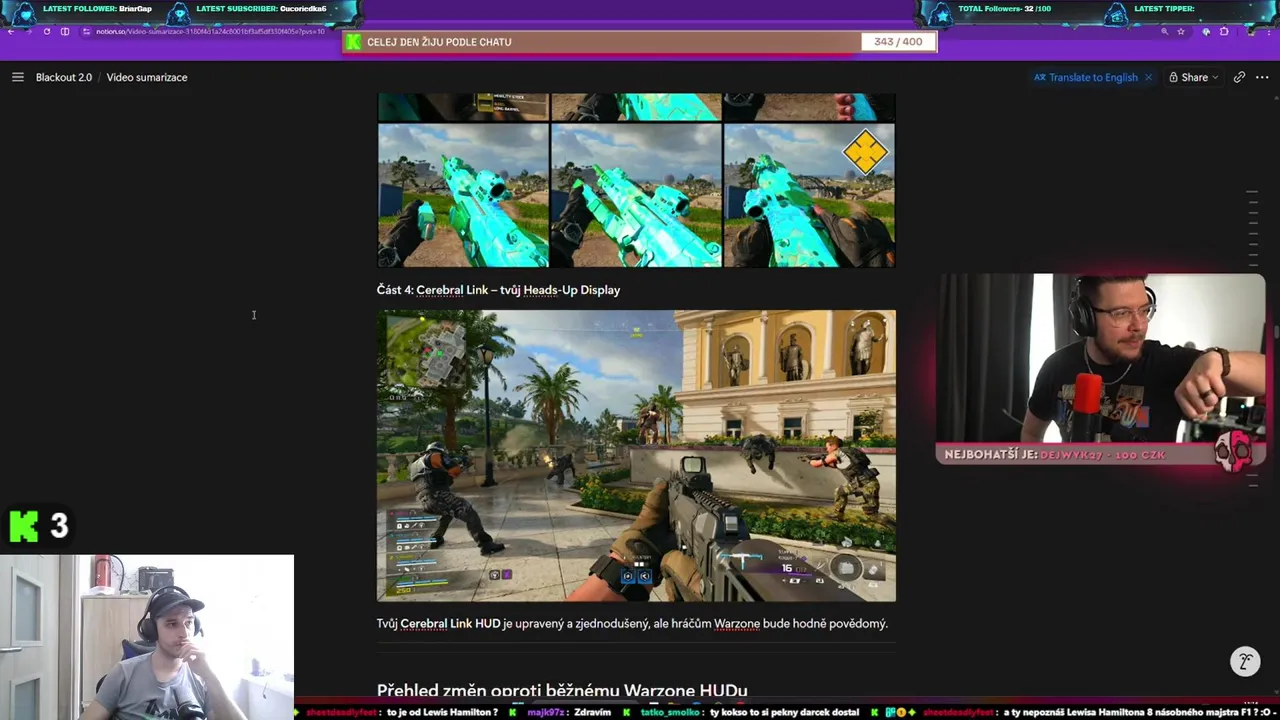Open the middle turquoise weapon screenshot

[x=636, y=195]
